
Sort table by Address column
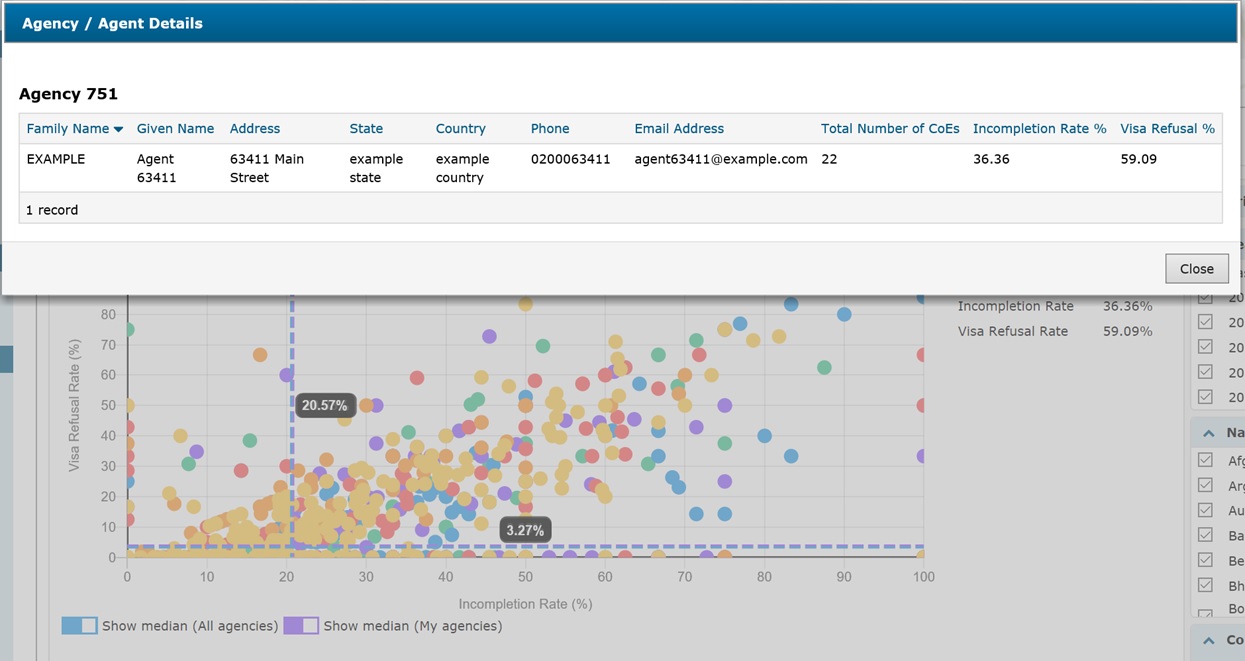(x=255, y=128)
